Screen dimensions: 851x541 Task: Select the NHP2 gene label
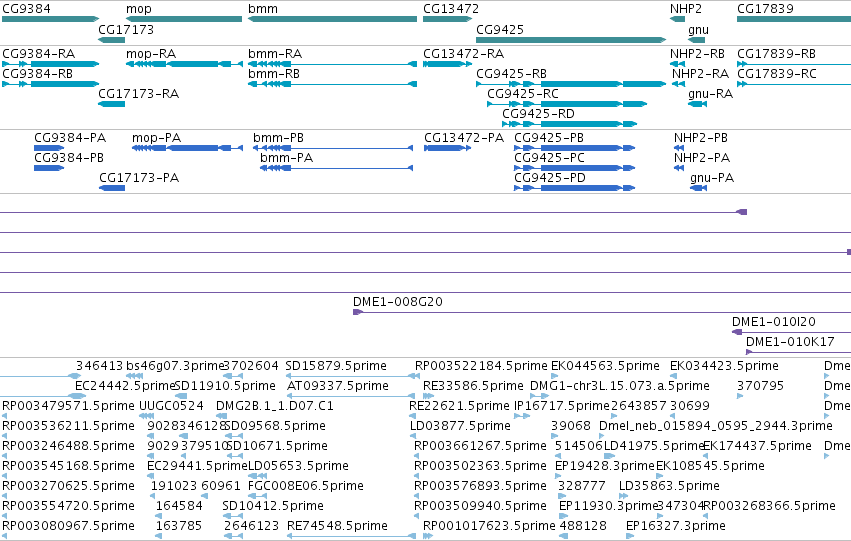tap(686, 9)
